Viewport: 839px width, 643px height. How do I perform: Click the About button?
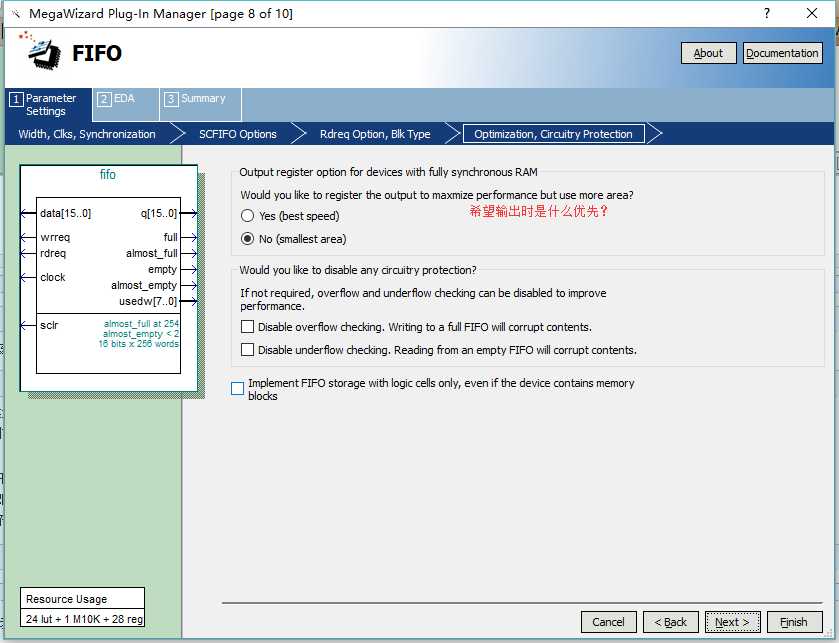[x=708, y=53]
